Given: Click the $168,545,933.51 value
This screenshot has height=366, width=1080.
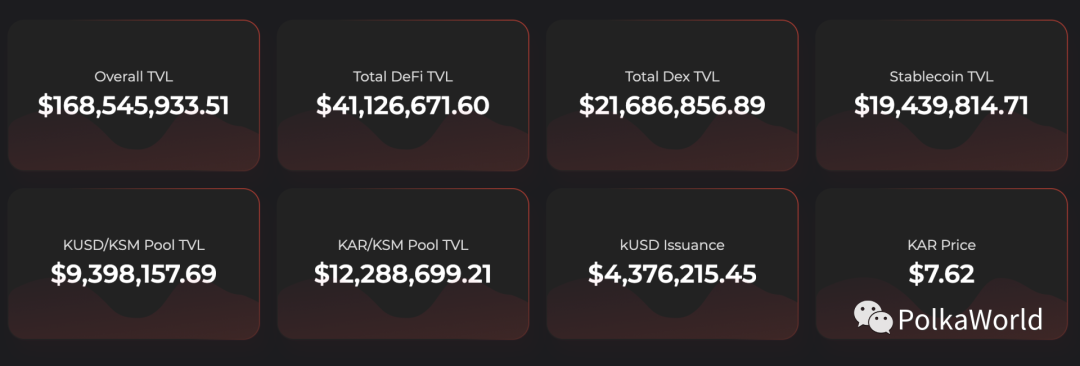Looking at the screenshot, I should pyautogui.click(x=134, y=105).
